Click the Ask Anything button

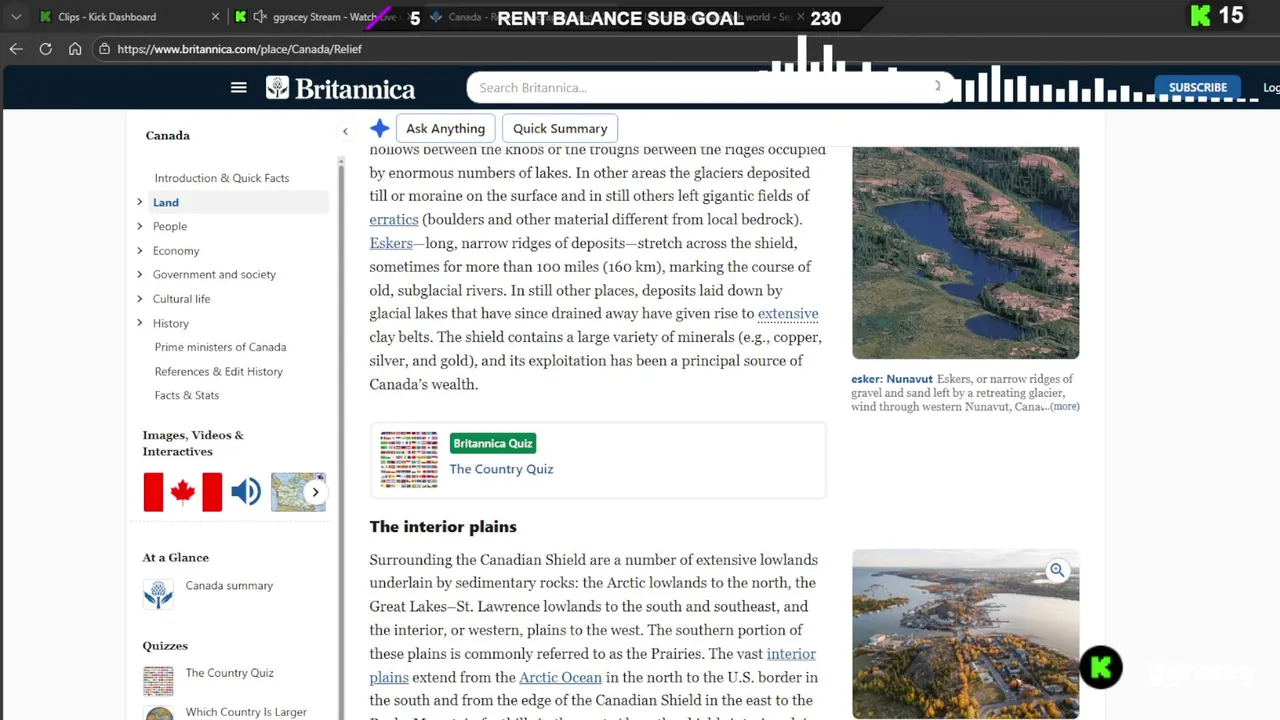(x=445, y=128)
